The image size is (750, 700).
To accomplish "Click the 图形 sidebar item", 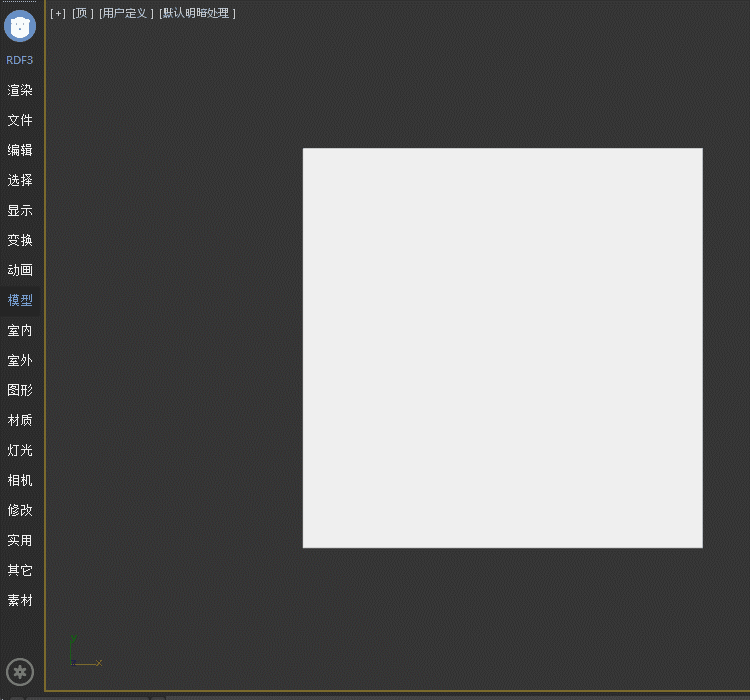I will coord(20,390).
